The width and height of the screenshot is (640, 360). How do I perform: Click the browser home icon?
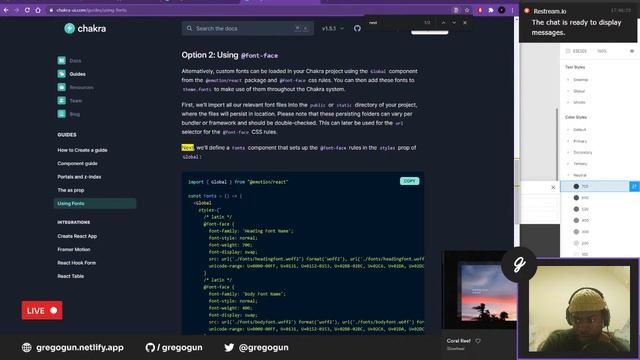[38, 10]
